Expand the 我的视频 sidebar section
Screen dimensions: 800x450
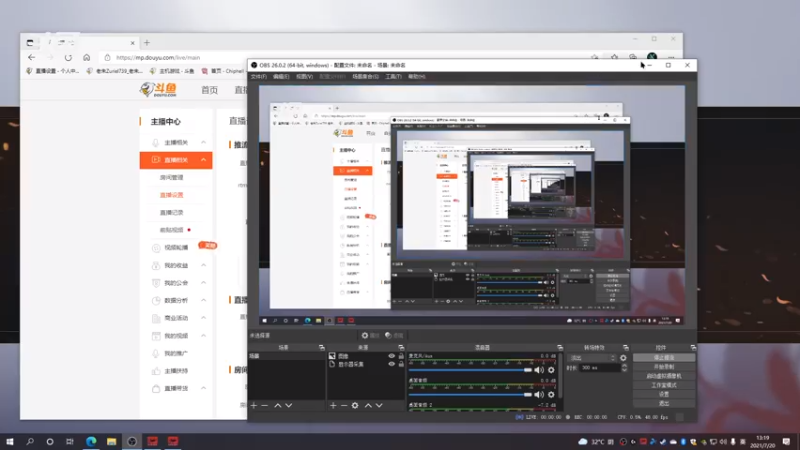click(x=204, y=336)
